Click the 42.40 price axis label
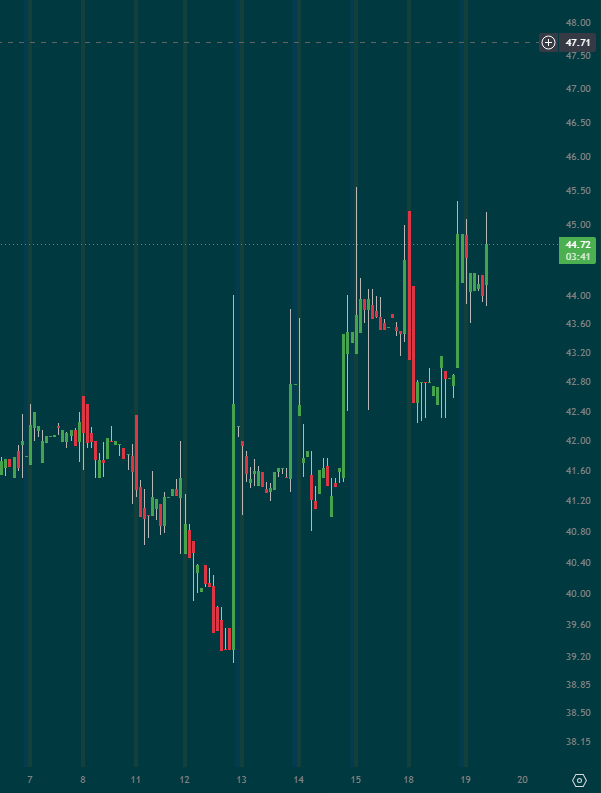This screenshot has width=601, height=793. (x=578, y=412)
